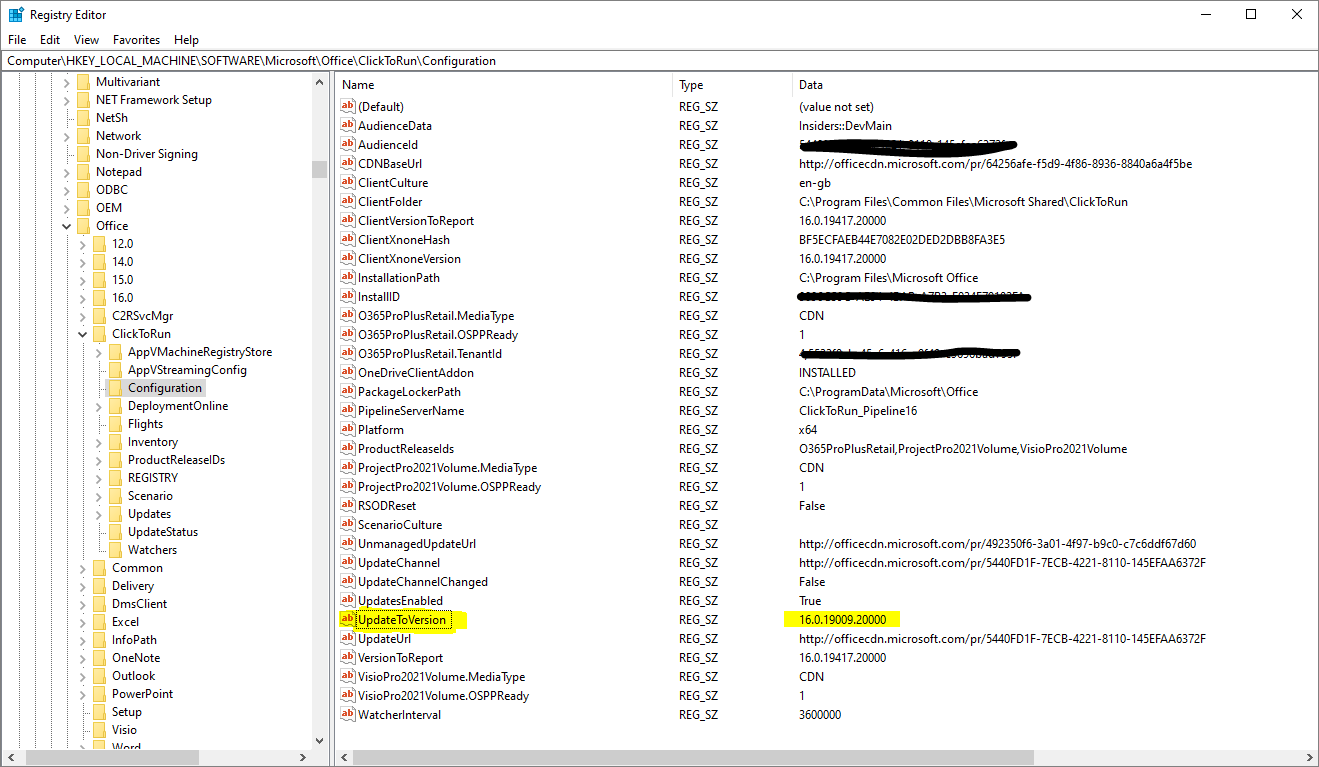Screen dimensions: 1319x767
Task: Expand the Scenario subkey
Action: tap(99, 496)
